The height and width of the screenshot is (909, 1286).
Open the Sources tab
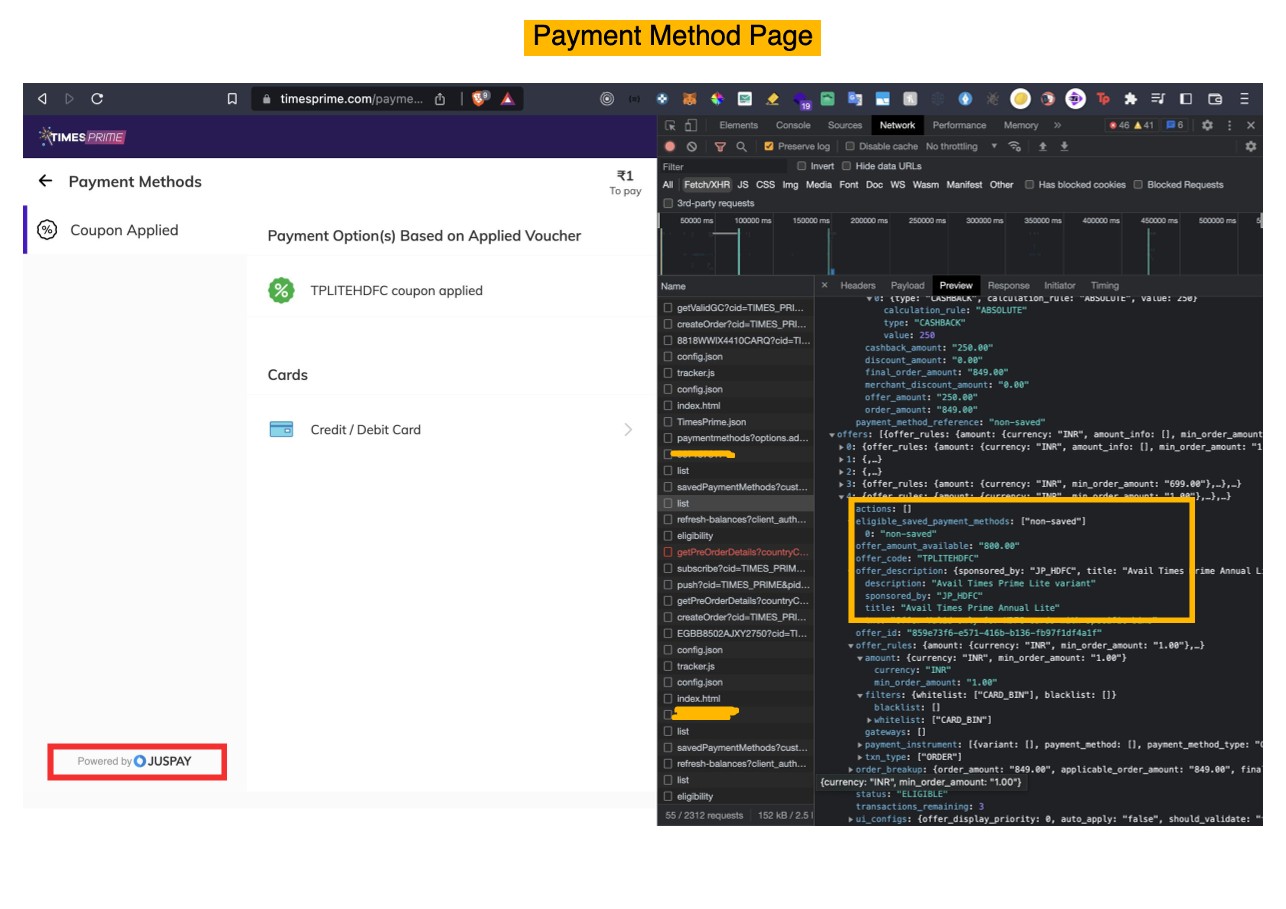point(845,125)
